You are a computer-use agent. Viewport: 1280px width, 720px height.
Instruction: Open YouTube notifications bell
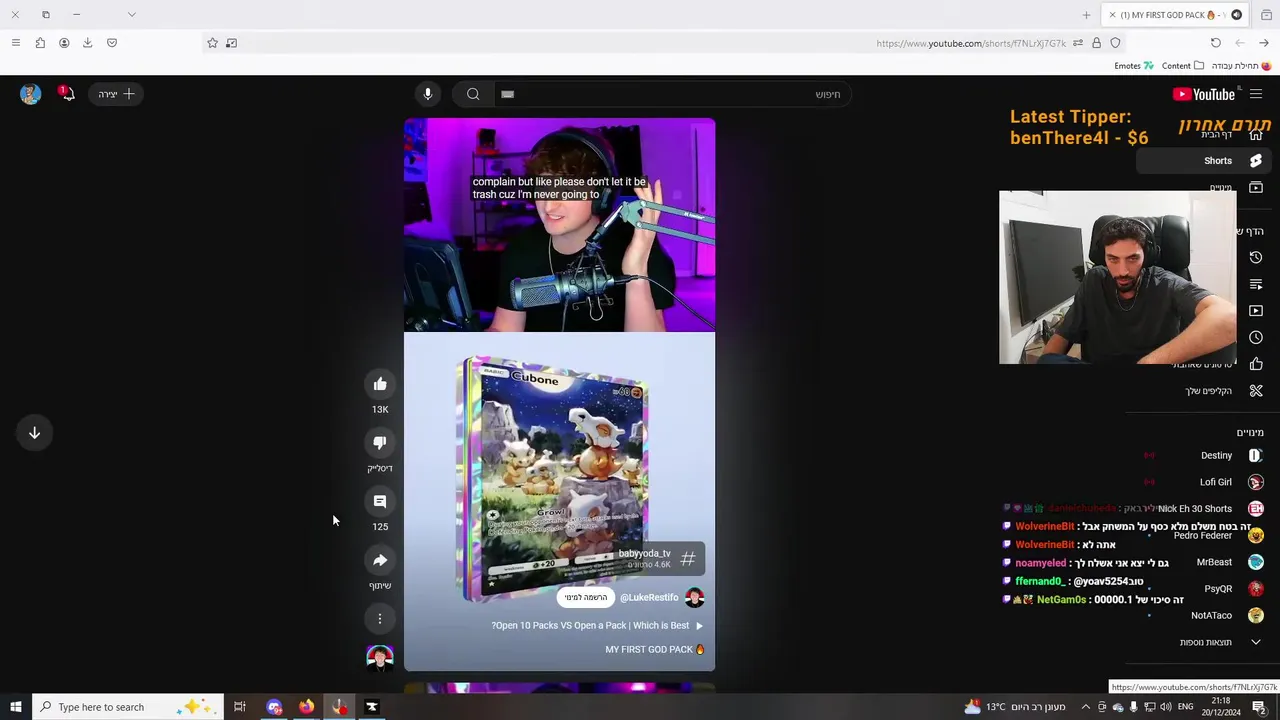click(67, 94)
